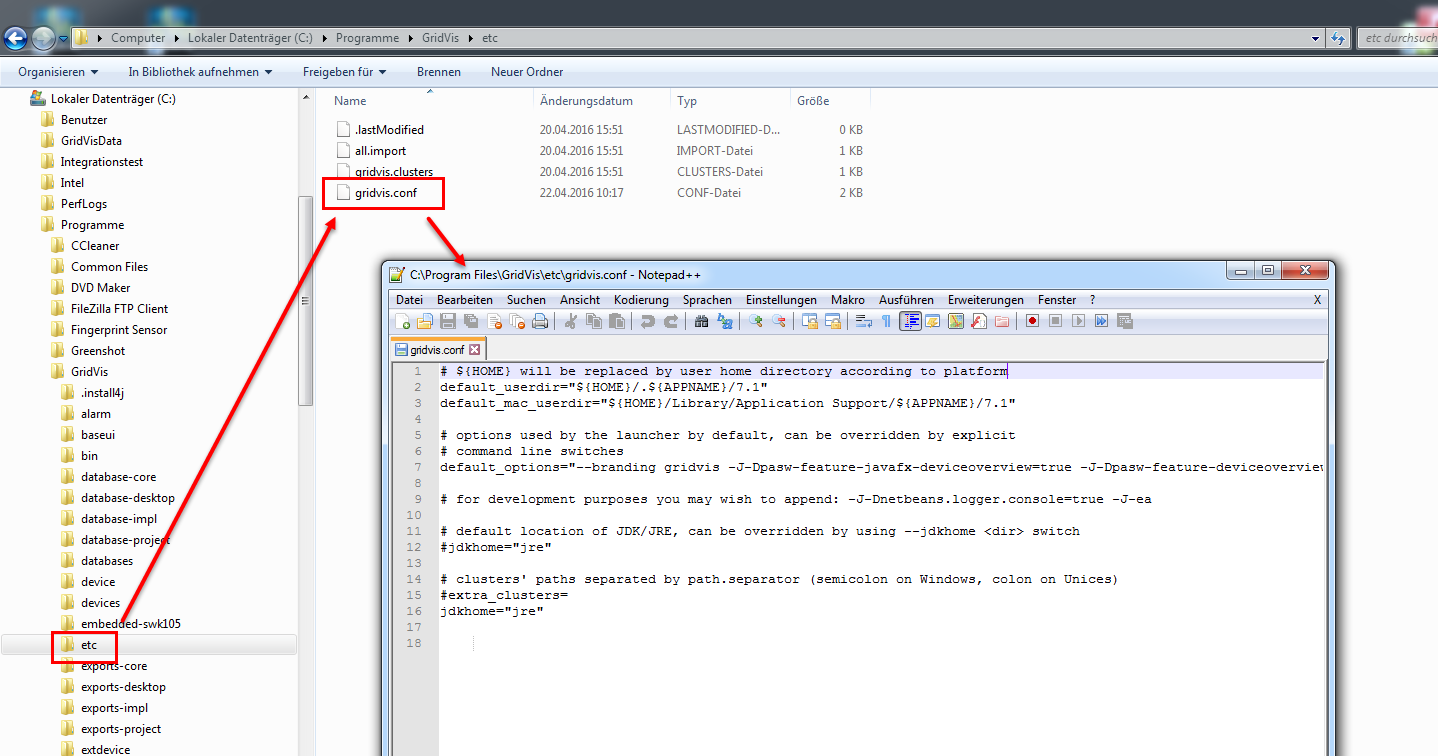The width and height of the screenshot is (1438, 756).
Task: Click the Save file icon in Notepad++ toolbar
Action: 448,321
